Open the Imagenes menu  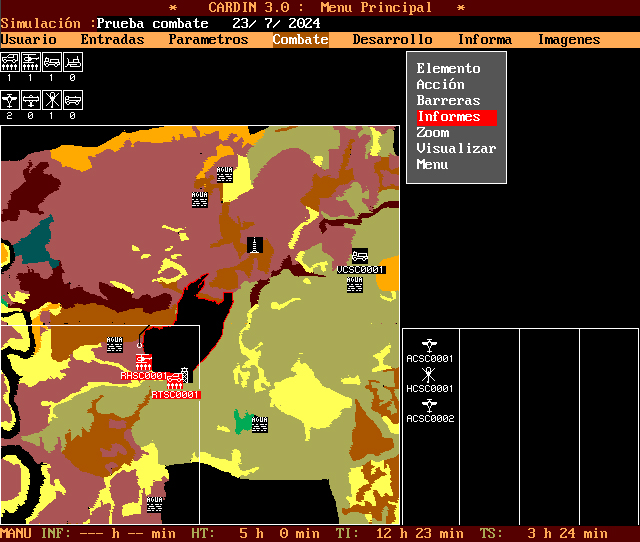point(569,40)
